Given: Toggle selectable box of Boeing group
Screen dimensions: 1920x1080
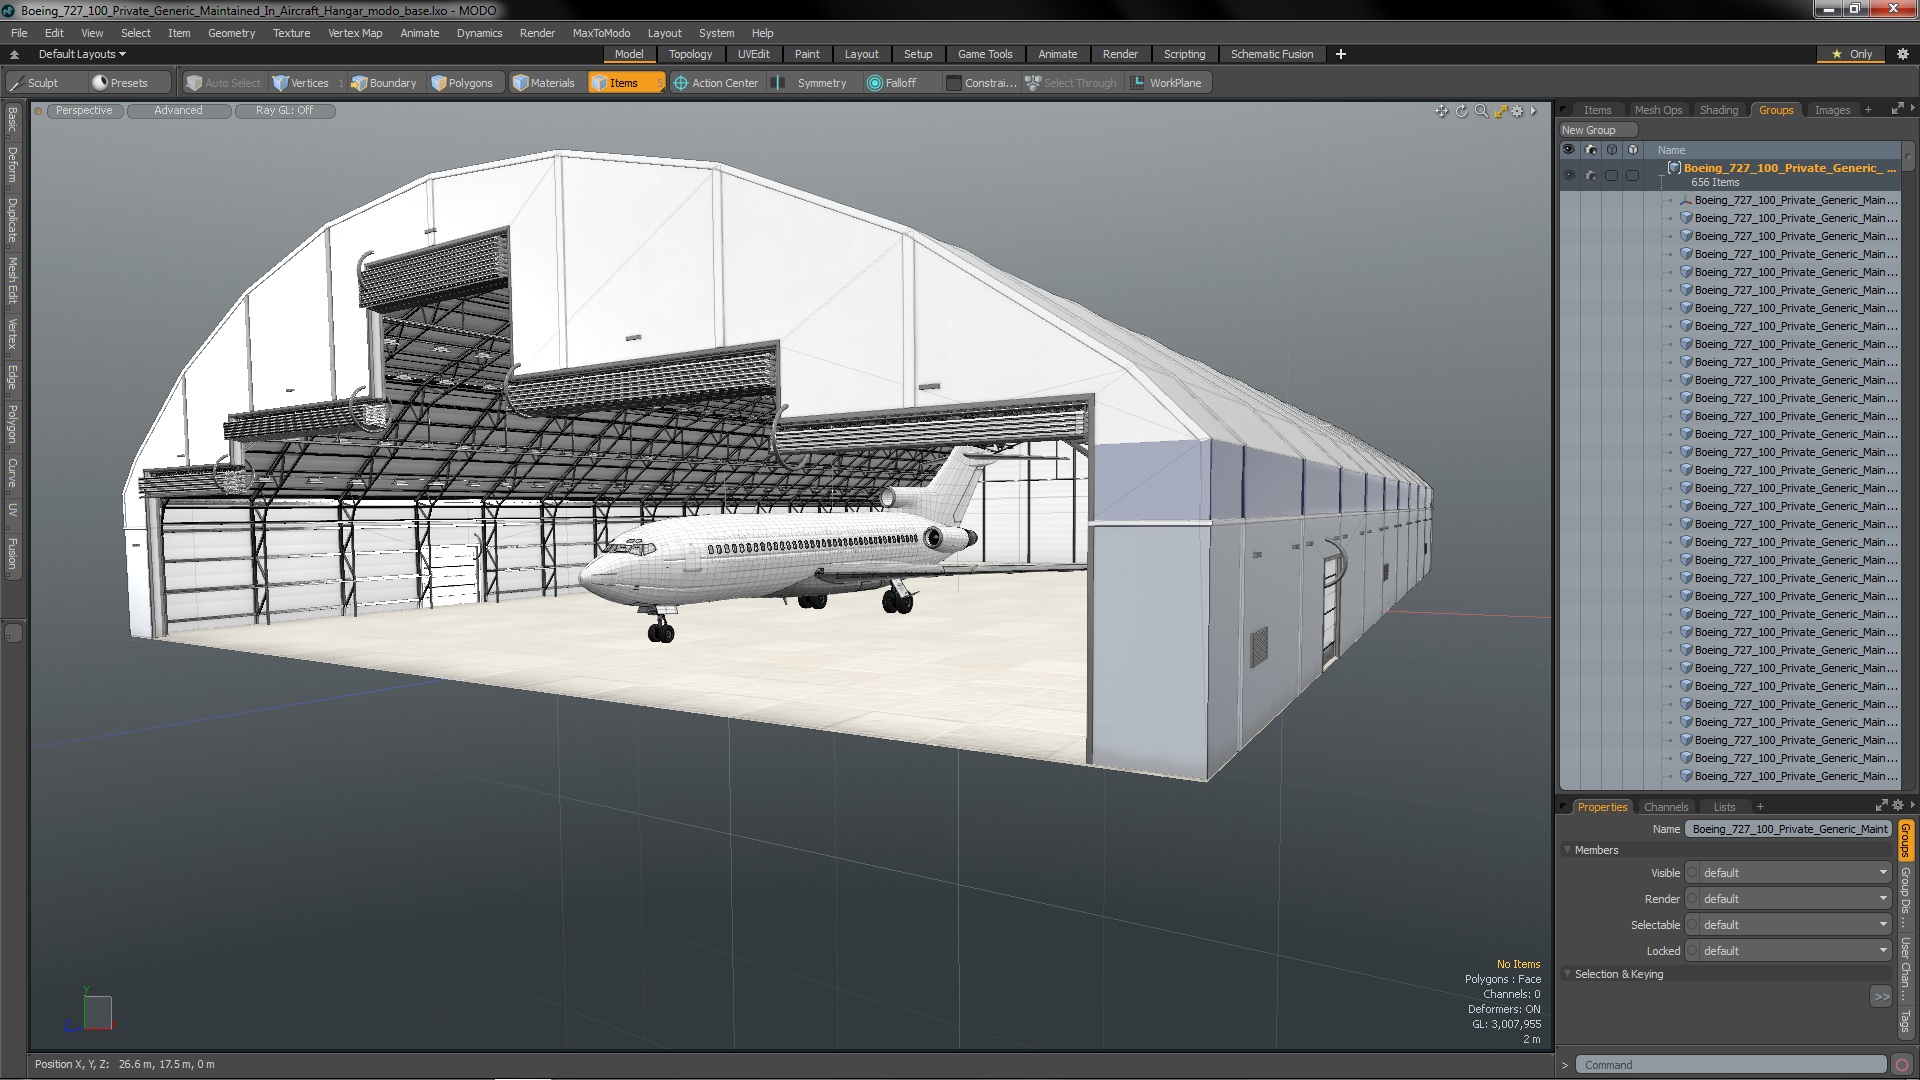Looking at the screenshot, I should pyautogui.click(x=1611, y=175).
